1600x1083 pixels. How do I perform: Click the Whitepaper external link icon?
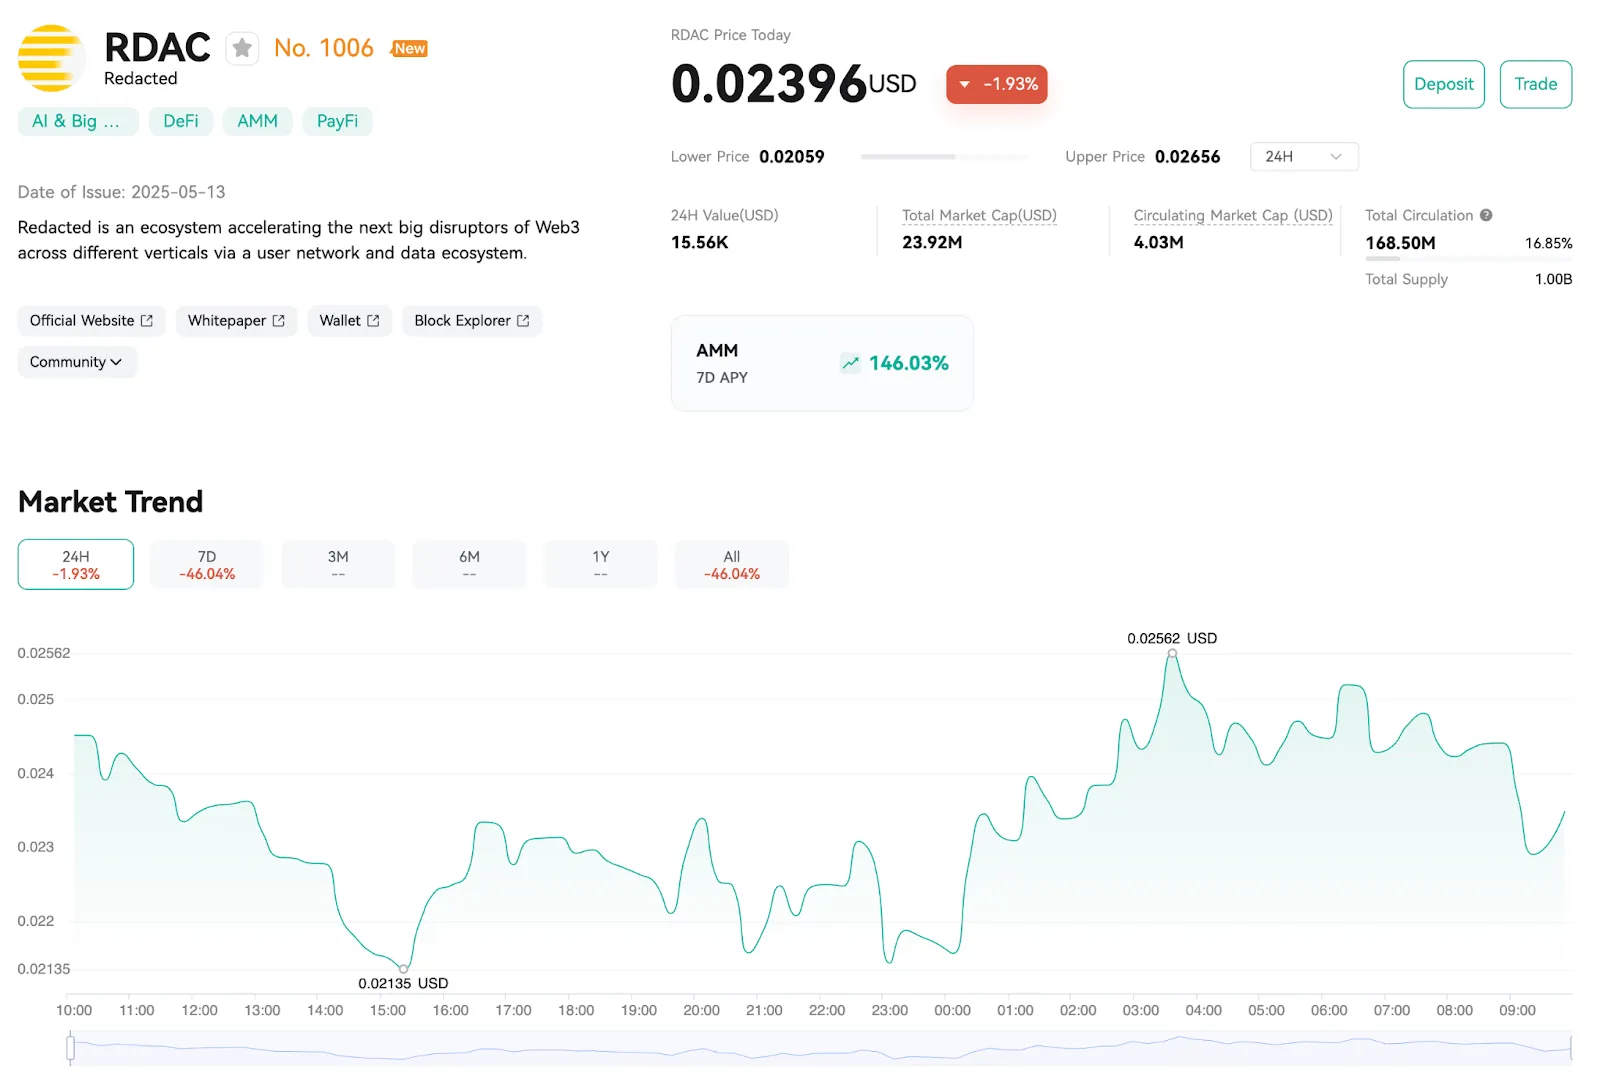click(279, 321)
